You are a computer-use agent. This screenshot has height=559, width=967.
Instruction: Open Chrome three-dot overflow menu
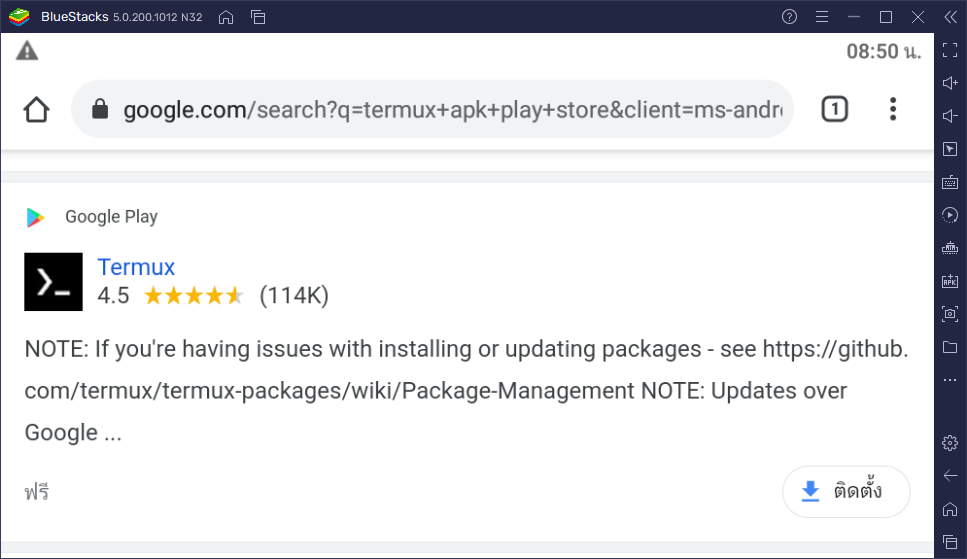(892, 109)
